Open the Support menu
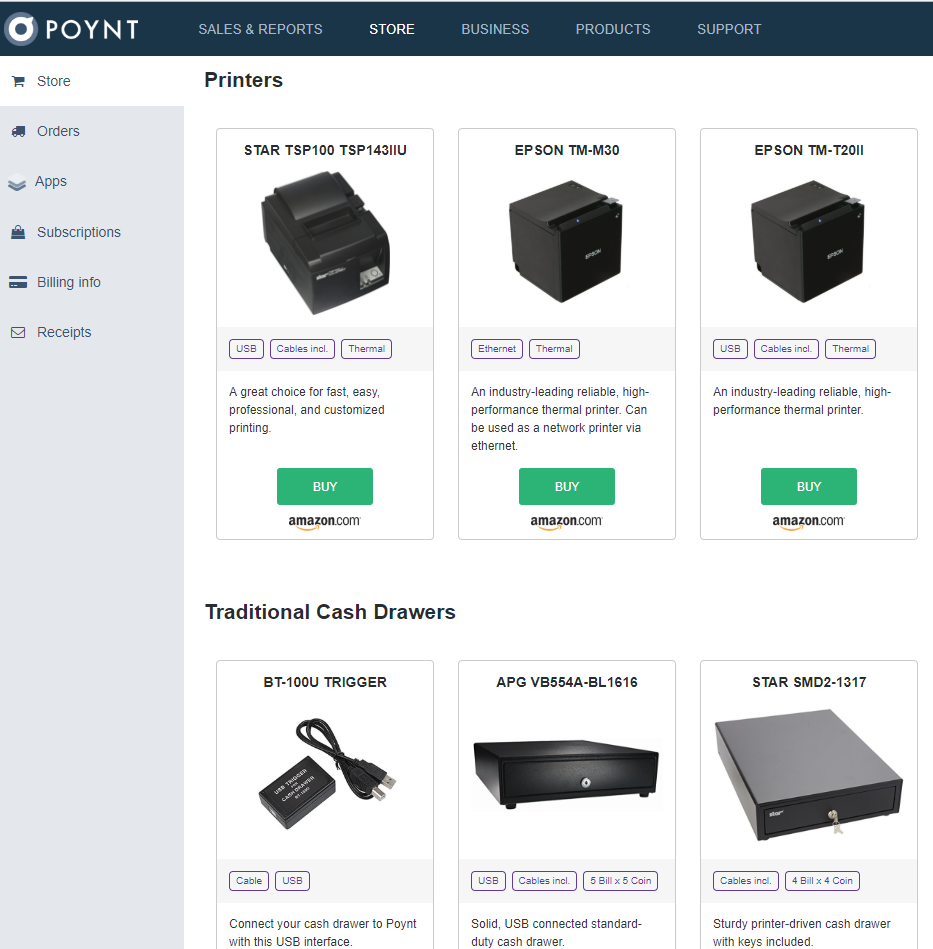This screenshot has height=949, width=933. (729, 29)
